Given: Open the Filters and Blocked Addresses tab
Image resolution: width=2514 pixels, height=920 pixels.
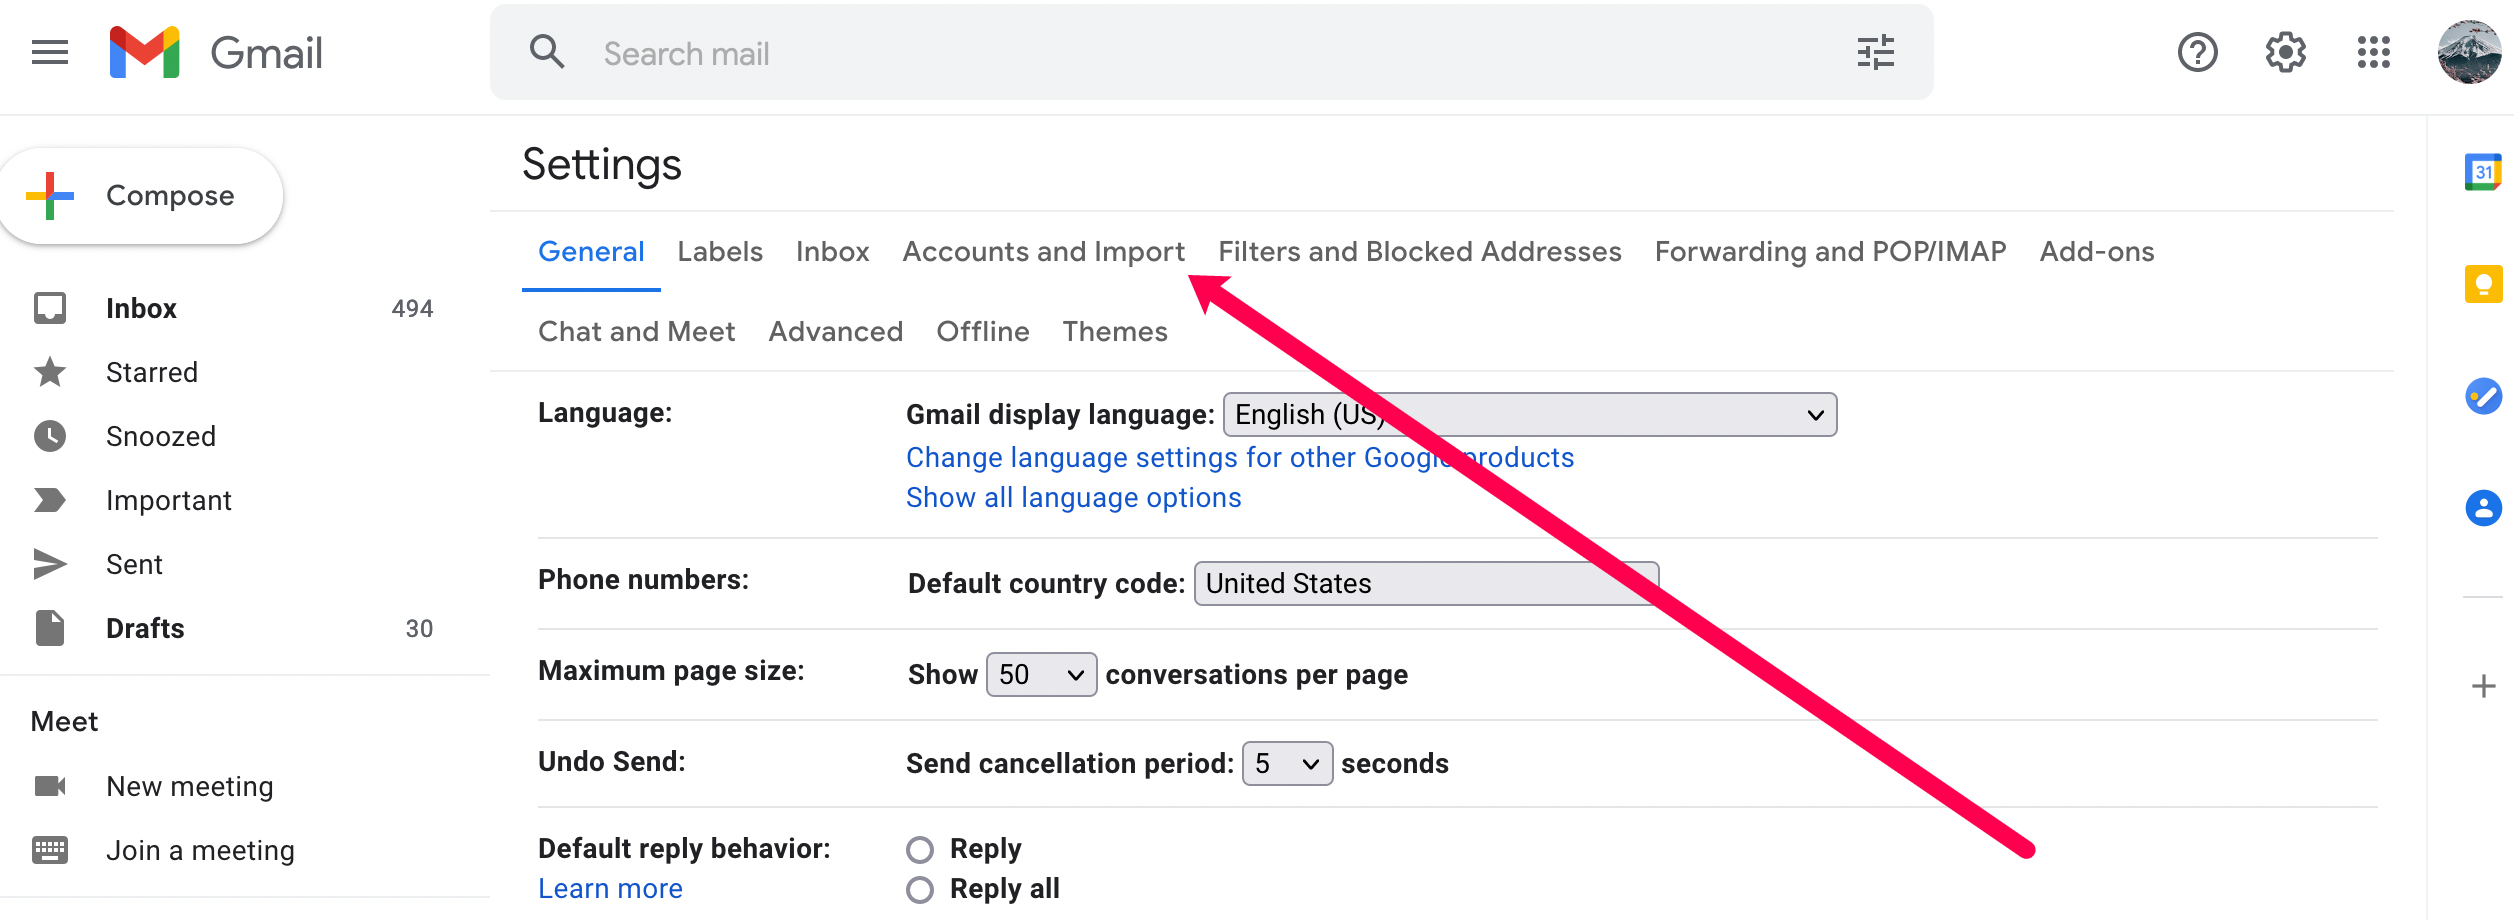Looking at the screenshot, I should click(1419, 252).
